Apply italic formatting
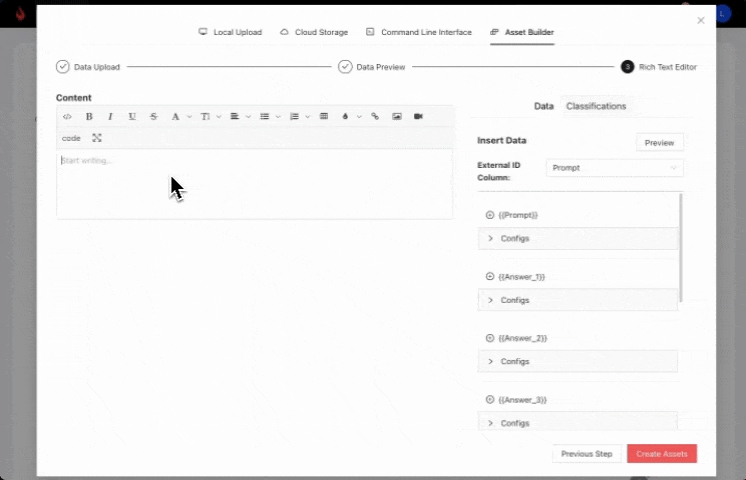 110,116
